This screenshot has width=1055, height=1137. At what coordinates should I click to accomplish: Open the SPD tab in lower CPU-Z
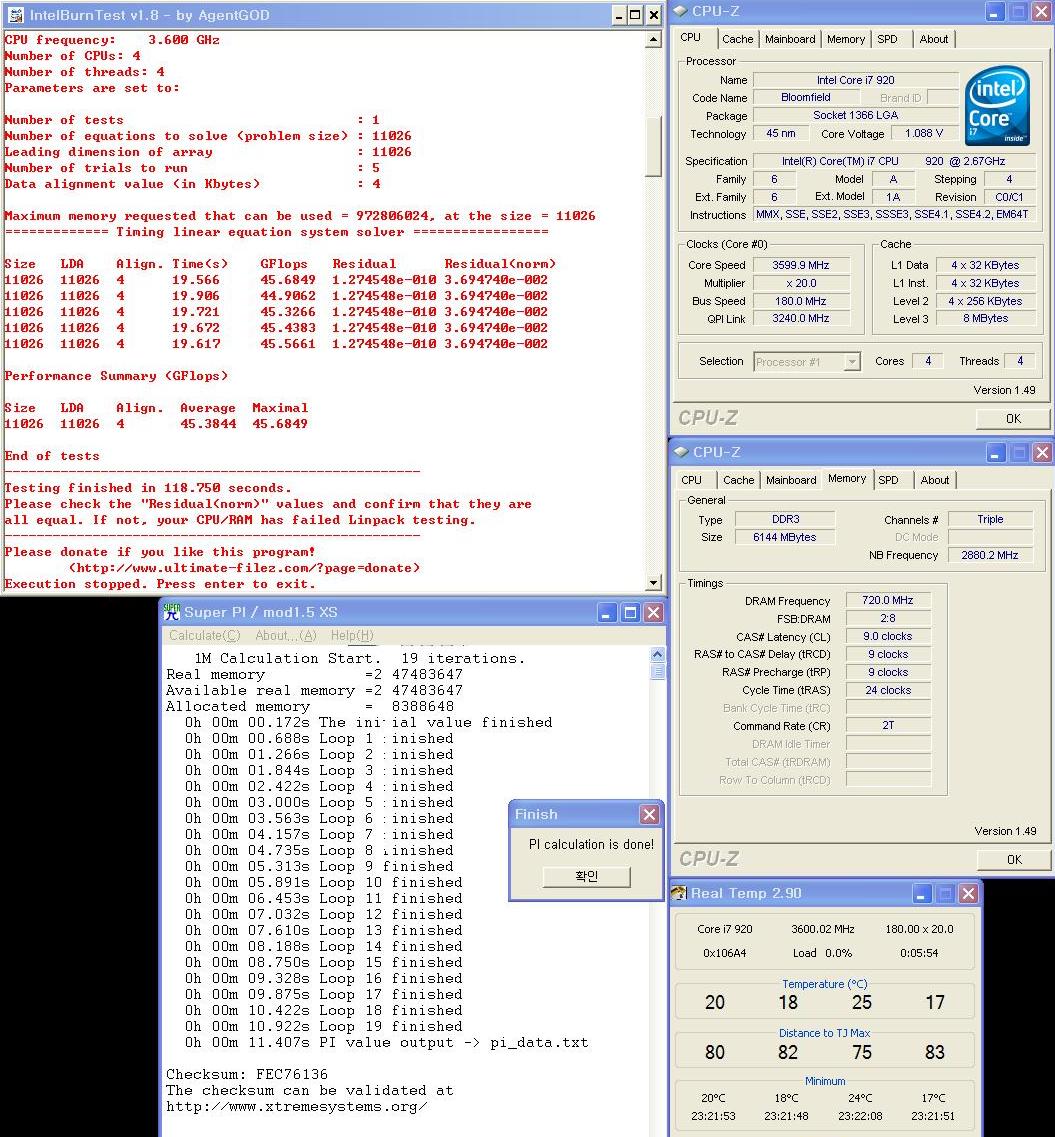tap(888, 480)
